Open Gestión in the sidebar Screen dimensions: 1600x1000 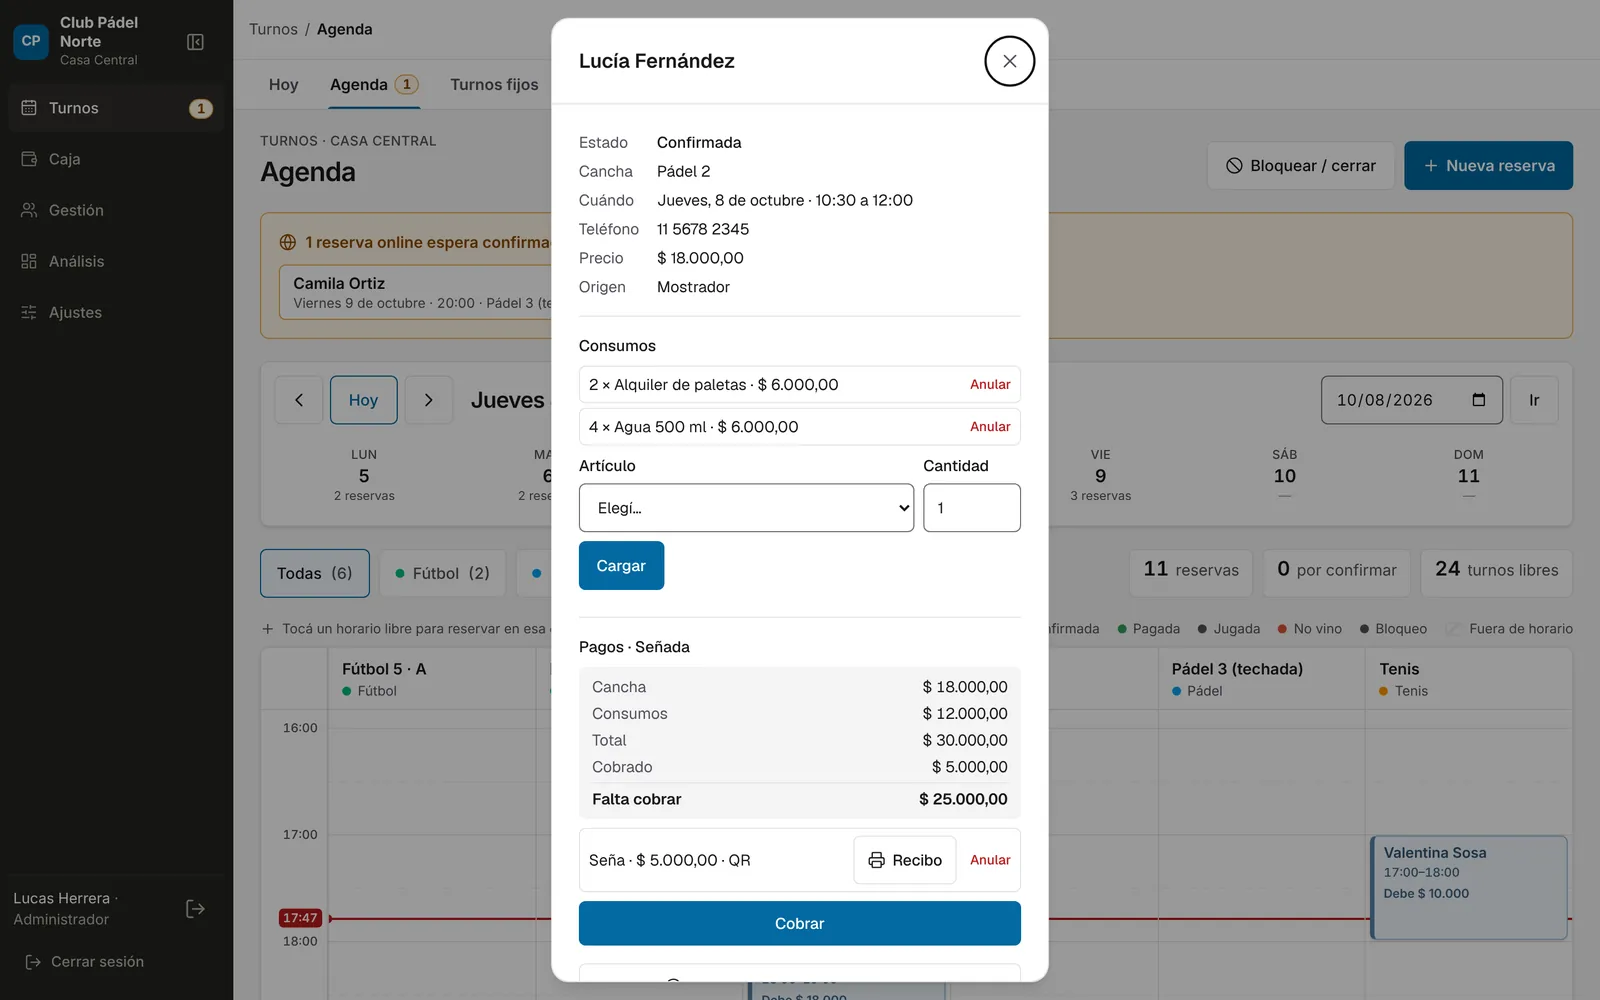[x=116, y=210]
